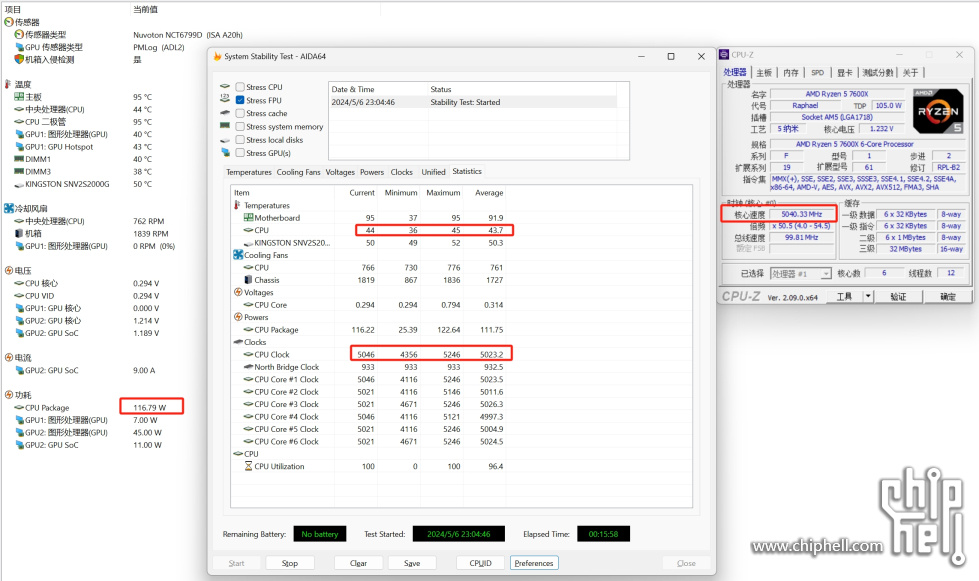Click the Clear button

click(358, 563)
